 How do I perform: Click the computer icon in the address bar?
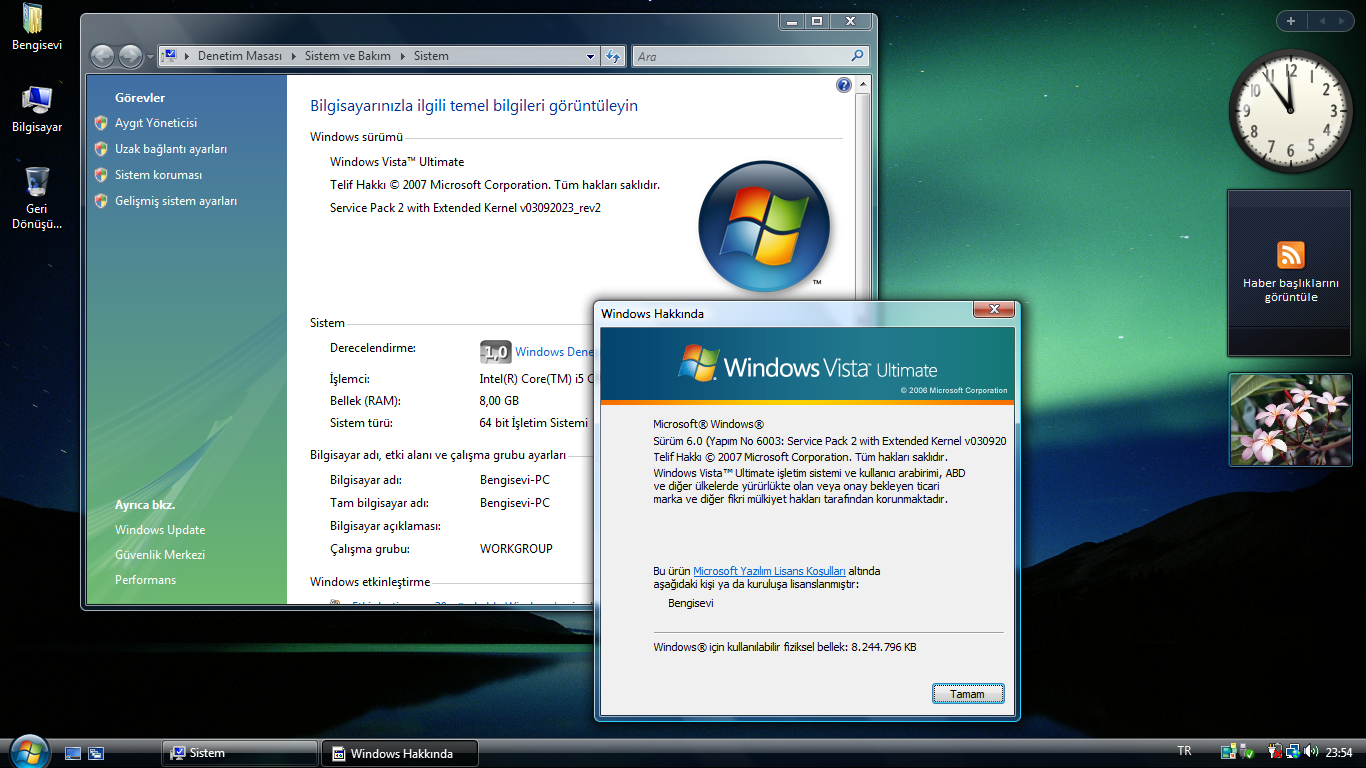coord(169,56)
